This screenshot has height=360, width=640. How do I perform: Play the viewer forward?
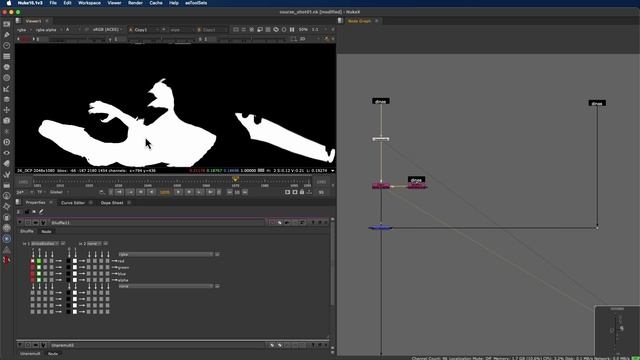pos(178,192)
